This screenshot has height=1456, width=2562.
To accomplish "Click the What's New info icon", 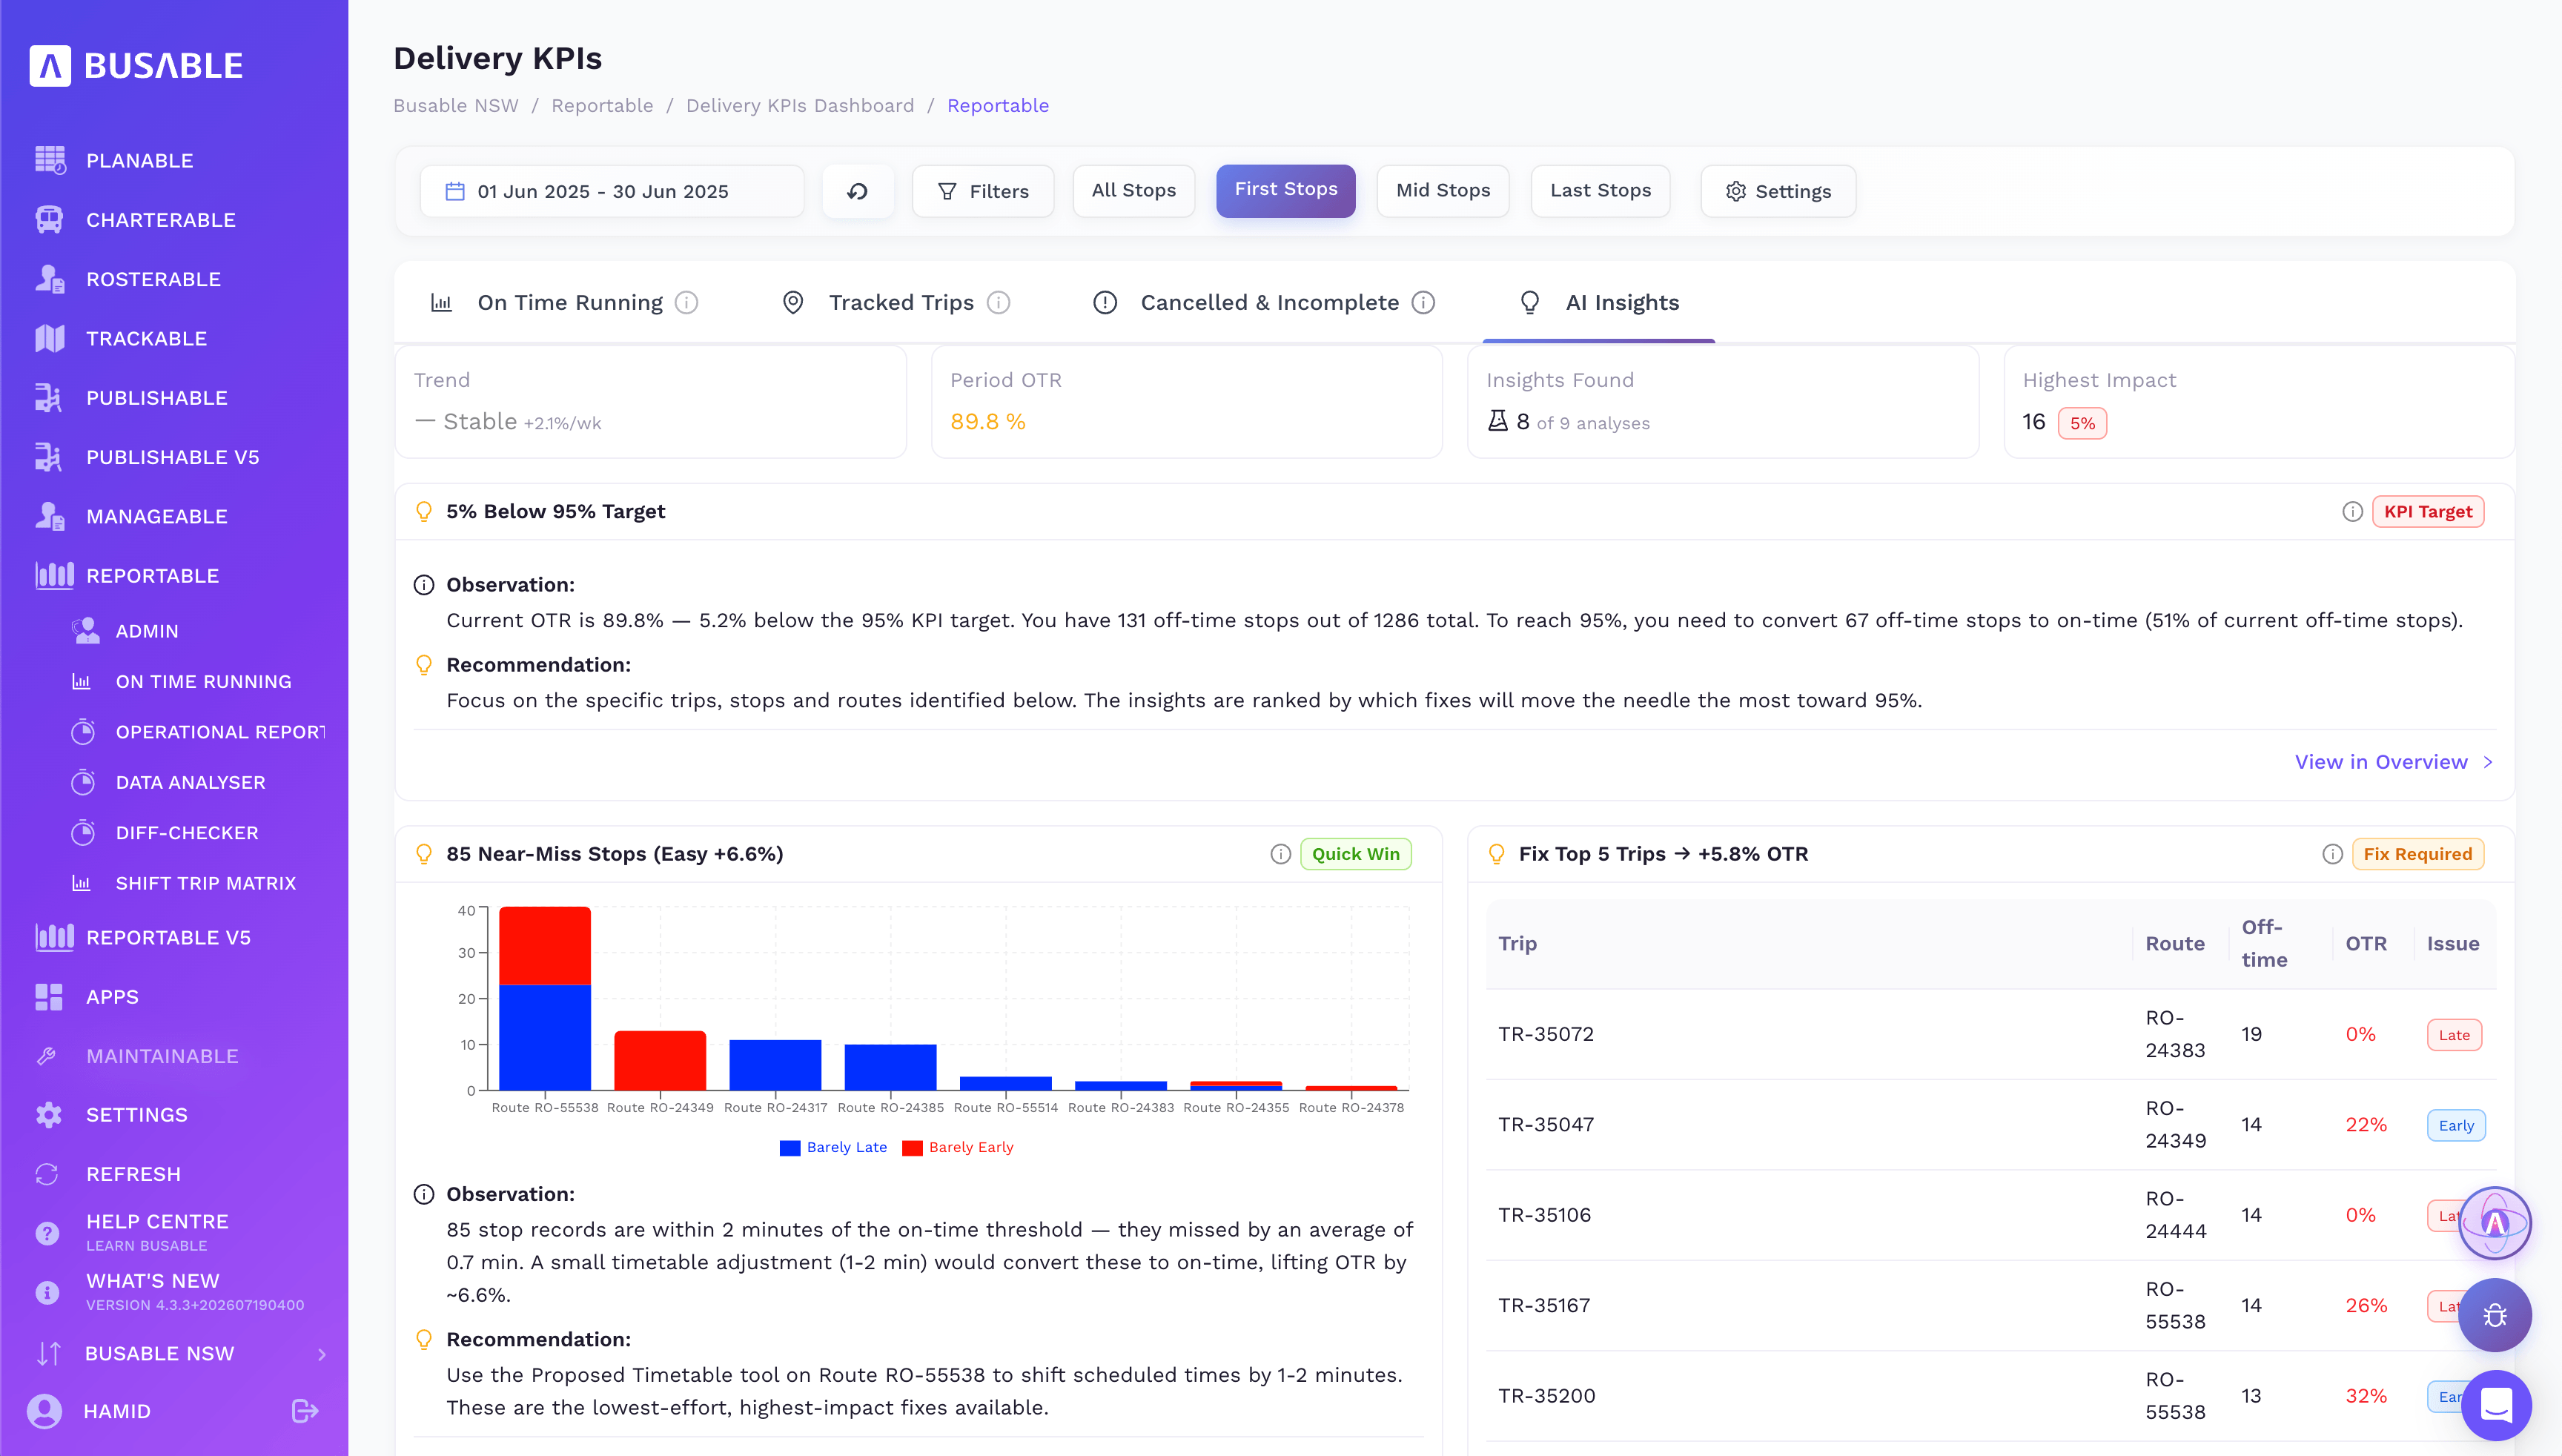I will [47, 1292].
